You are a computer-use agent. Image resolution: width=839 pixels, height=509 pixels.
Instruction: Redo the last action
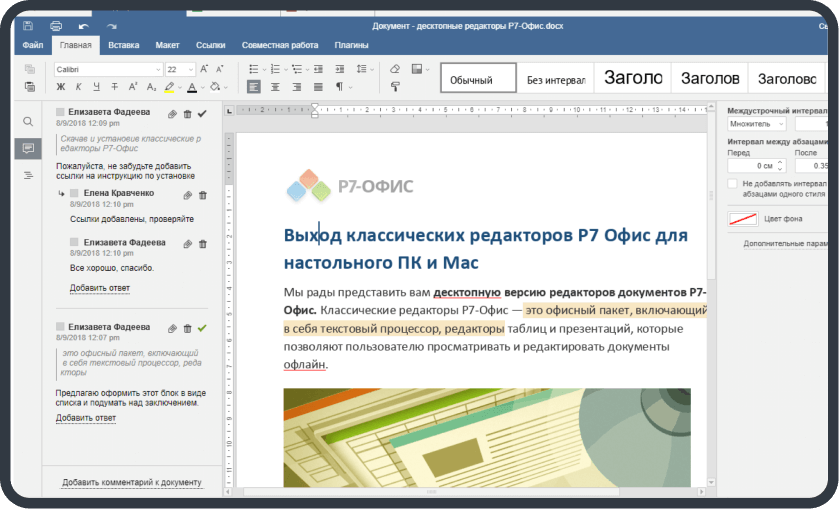[111, 26]
